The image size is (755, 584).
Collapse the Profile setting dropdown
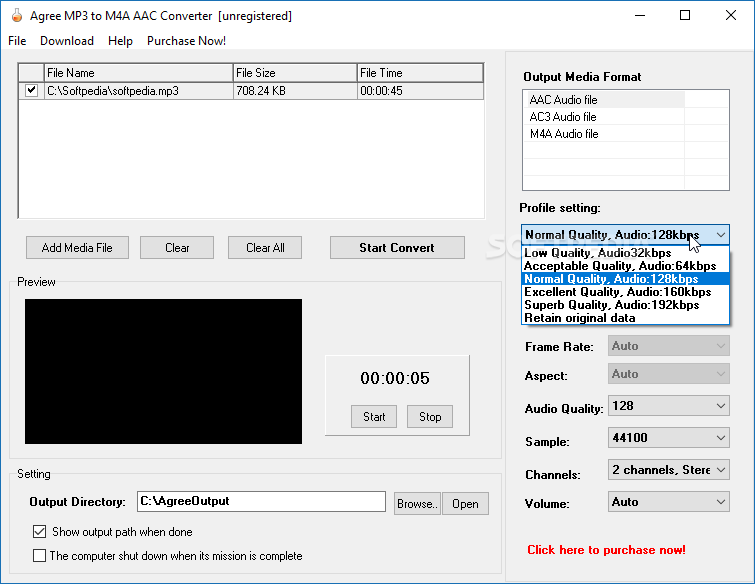click(x=720, y=235)
